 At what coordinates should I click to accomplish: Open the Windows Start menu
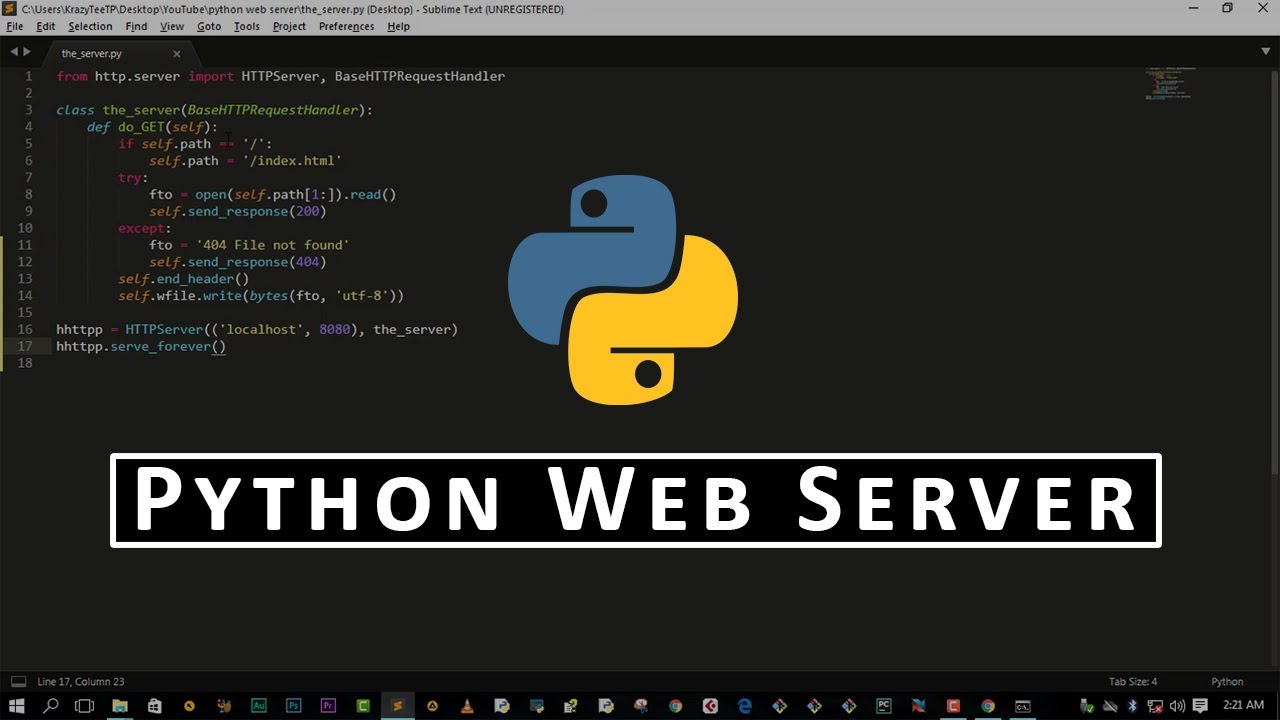[x=16, y=706]
